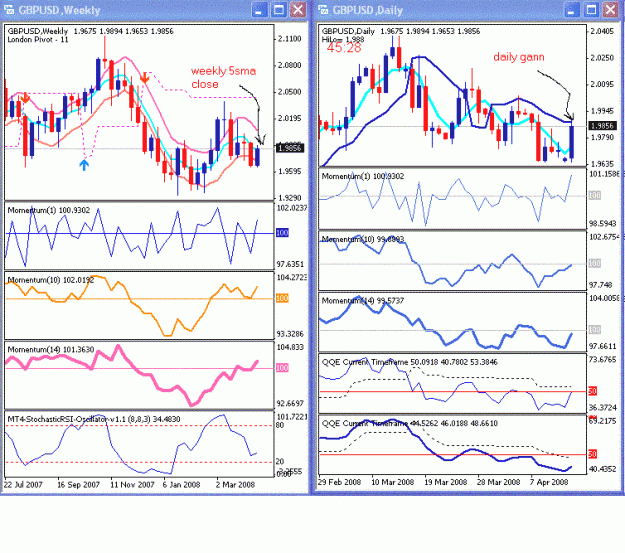
Task: Click the '7 Apr 2008' date on daily axis
Action: [549, 482]
